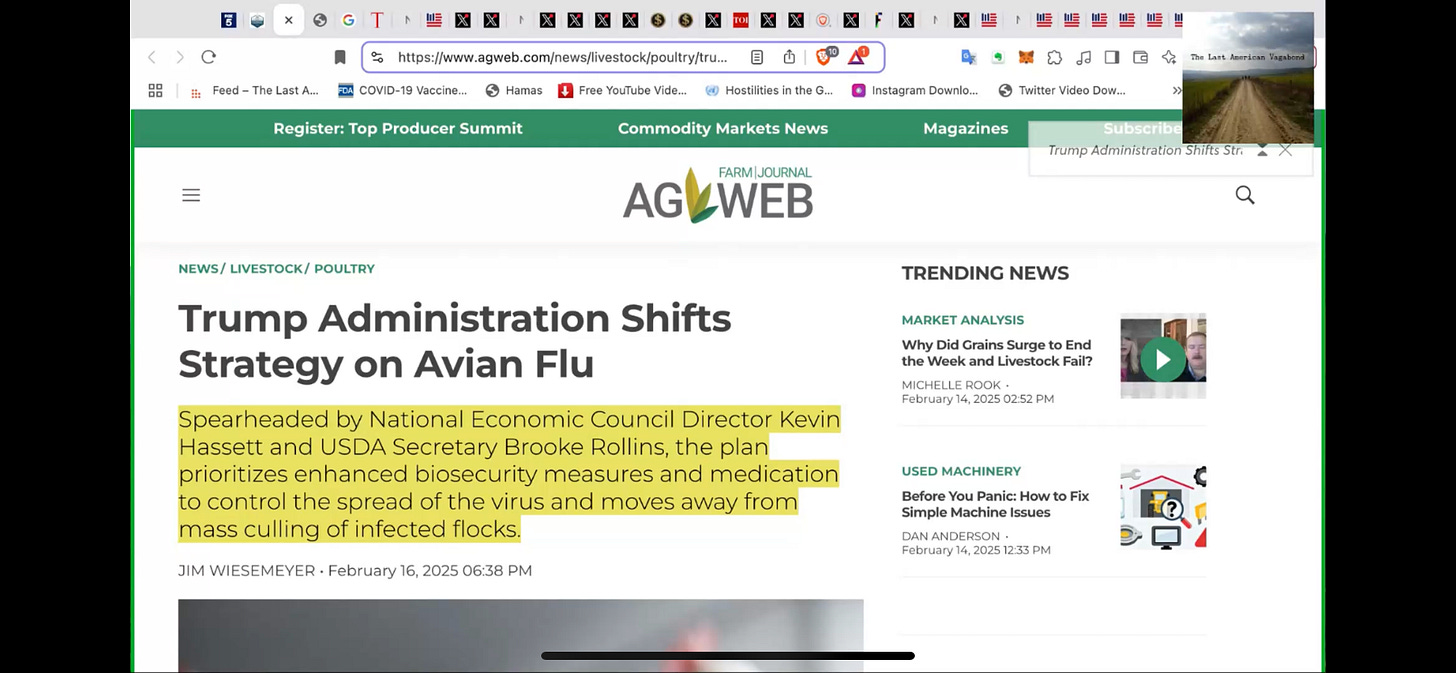Open the Twitter Video Downloader bookmark
The width and height of the screenshot is (1456, 673).
coord(1062,90)
